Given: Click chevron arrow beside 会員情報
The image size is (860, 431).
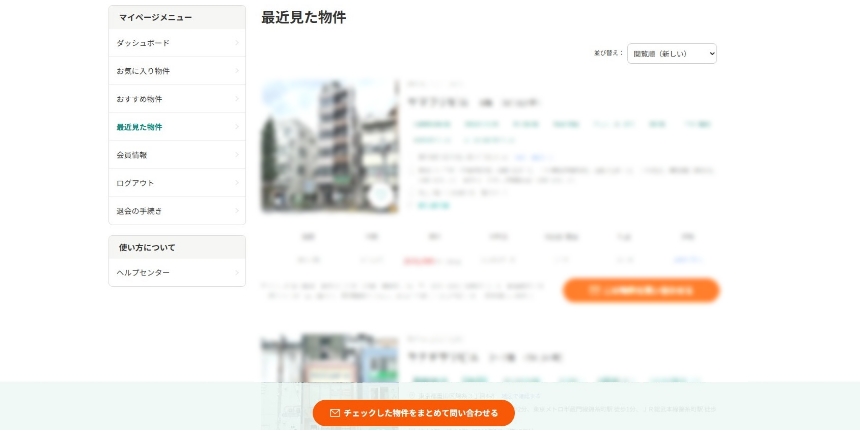Looking at the screenshot, I should (x=237, y=155).
